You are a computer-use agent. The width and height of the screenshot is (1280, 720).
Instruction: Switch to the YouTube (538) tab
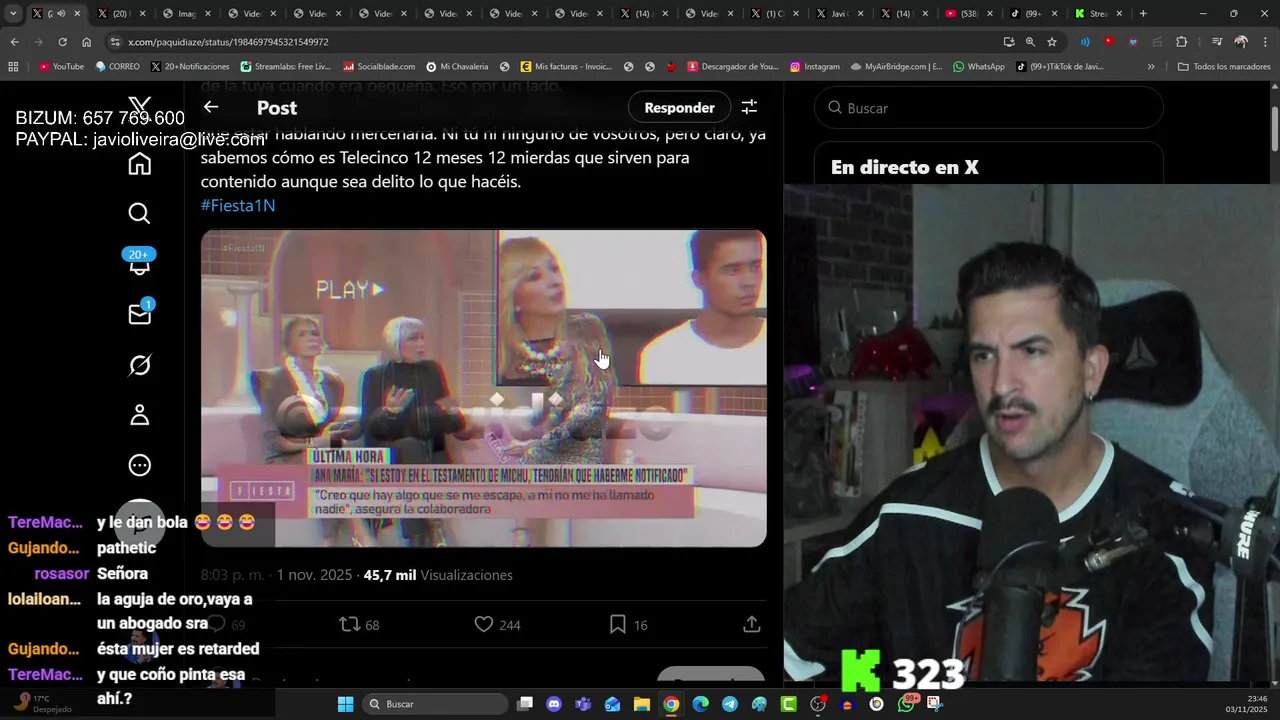[967, 14]
